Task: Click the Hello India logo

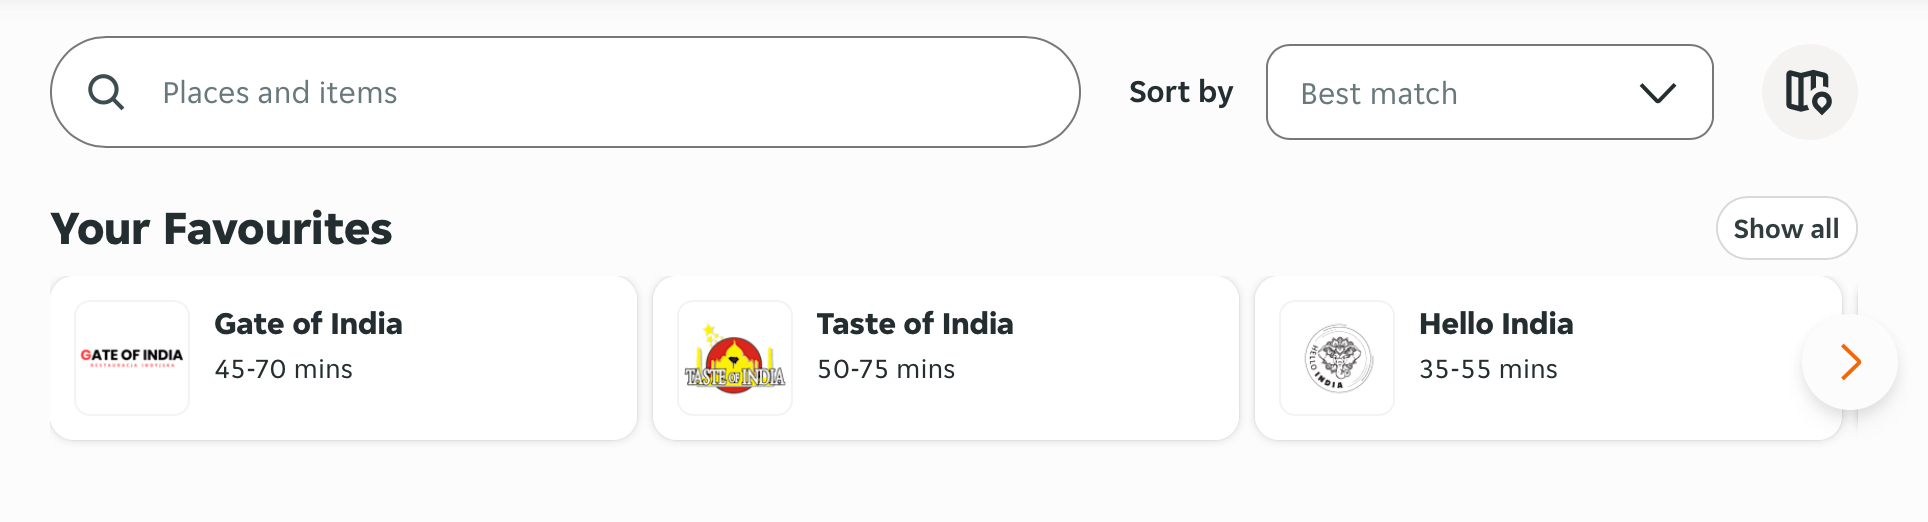Action: tap(1337, 358)
